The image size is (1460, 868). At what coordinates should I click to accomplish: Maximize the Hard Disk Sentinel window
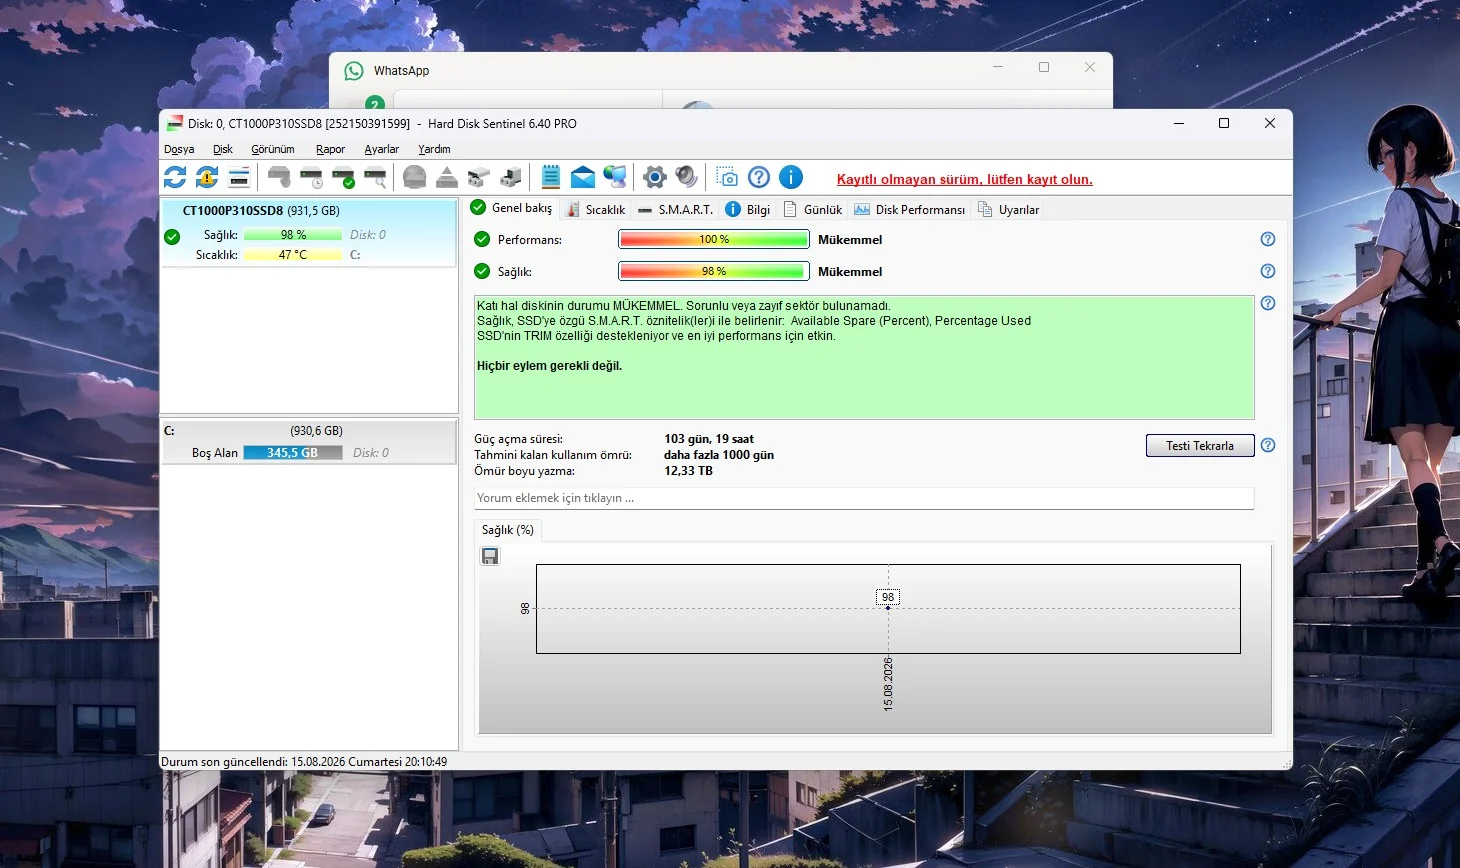click(1223, 123)
